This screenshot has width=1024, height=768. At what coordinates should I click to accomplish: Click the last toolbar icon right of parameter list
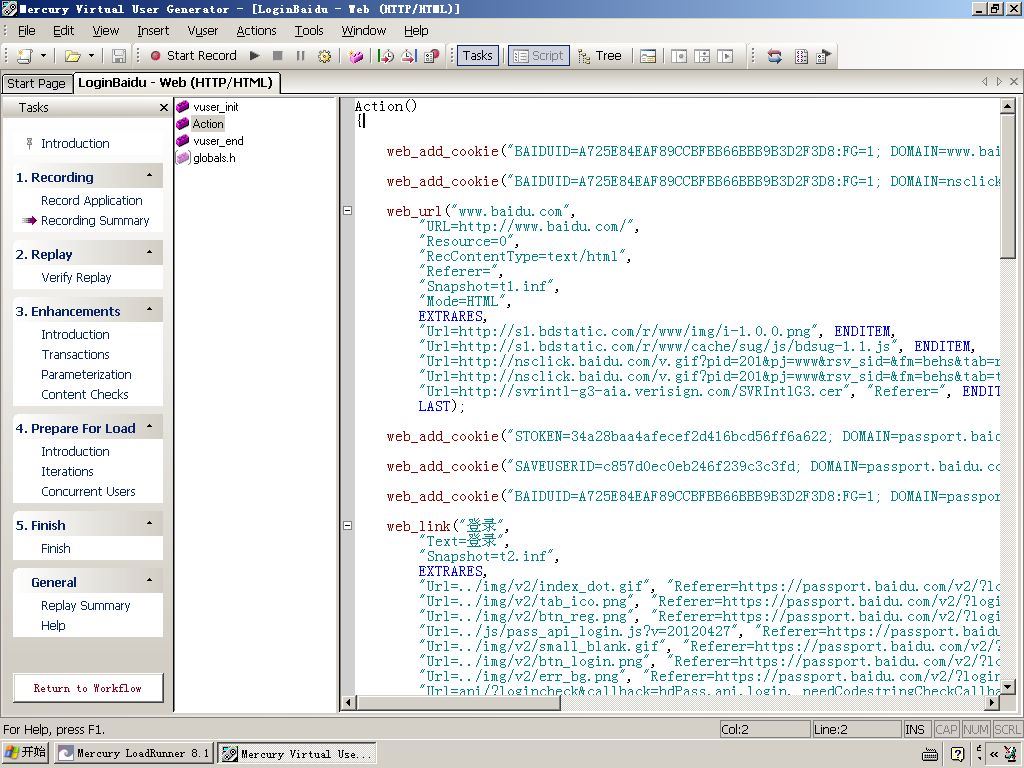point(824,56)
